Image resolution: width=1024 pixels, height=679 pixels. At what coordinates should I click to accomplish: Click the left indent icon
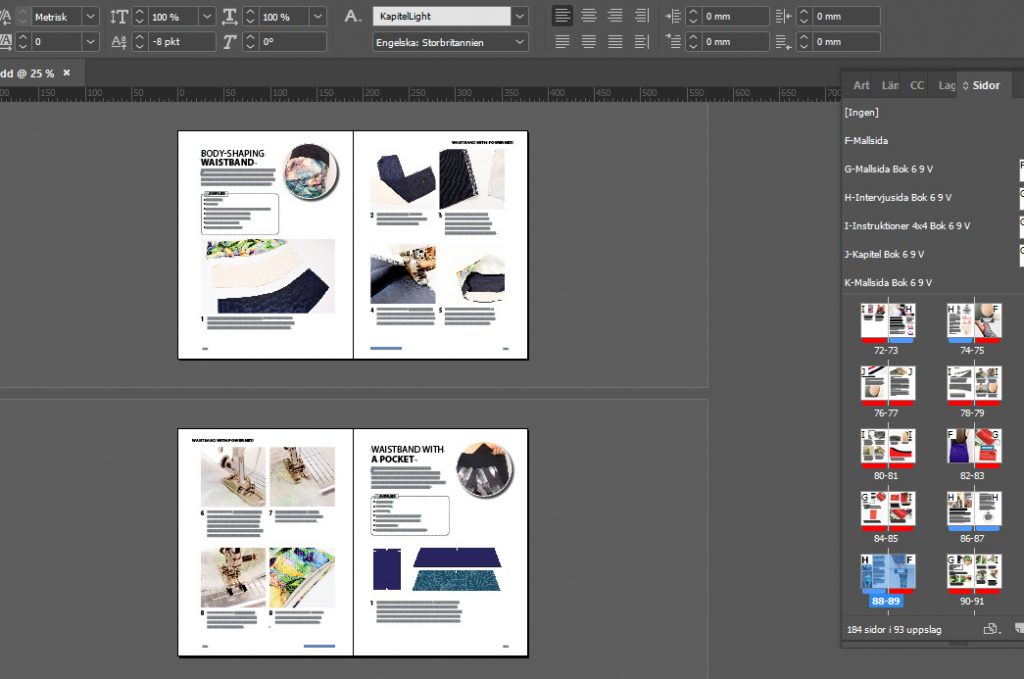click(x=673, y=15)
